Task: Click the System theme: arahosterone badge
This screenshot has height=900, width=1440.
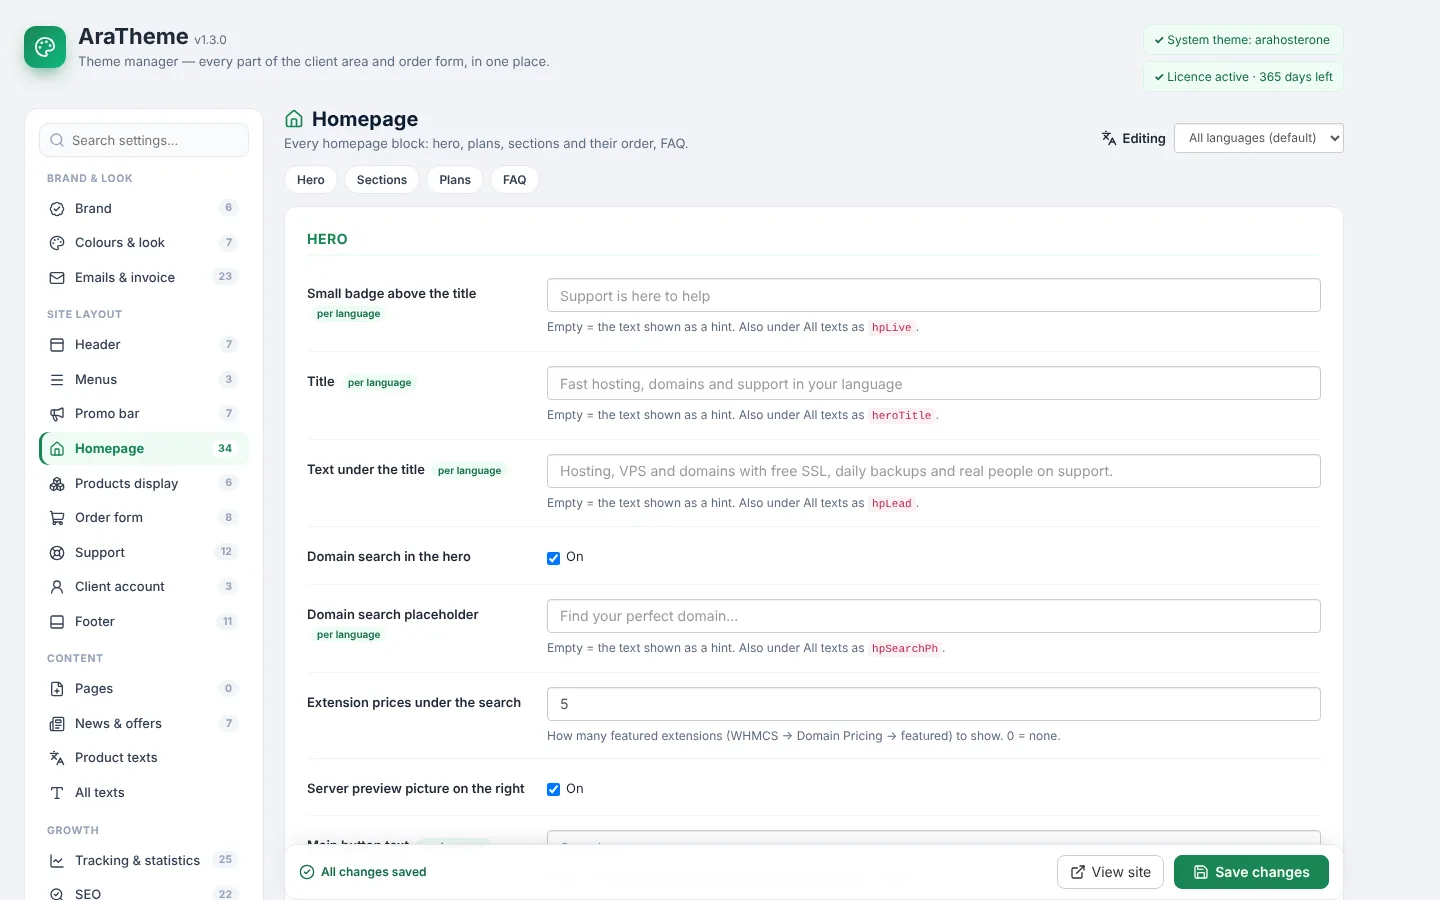Action: pyautogui.click(x=1243, y=40)
